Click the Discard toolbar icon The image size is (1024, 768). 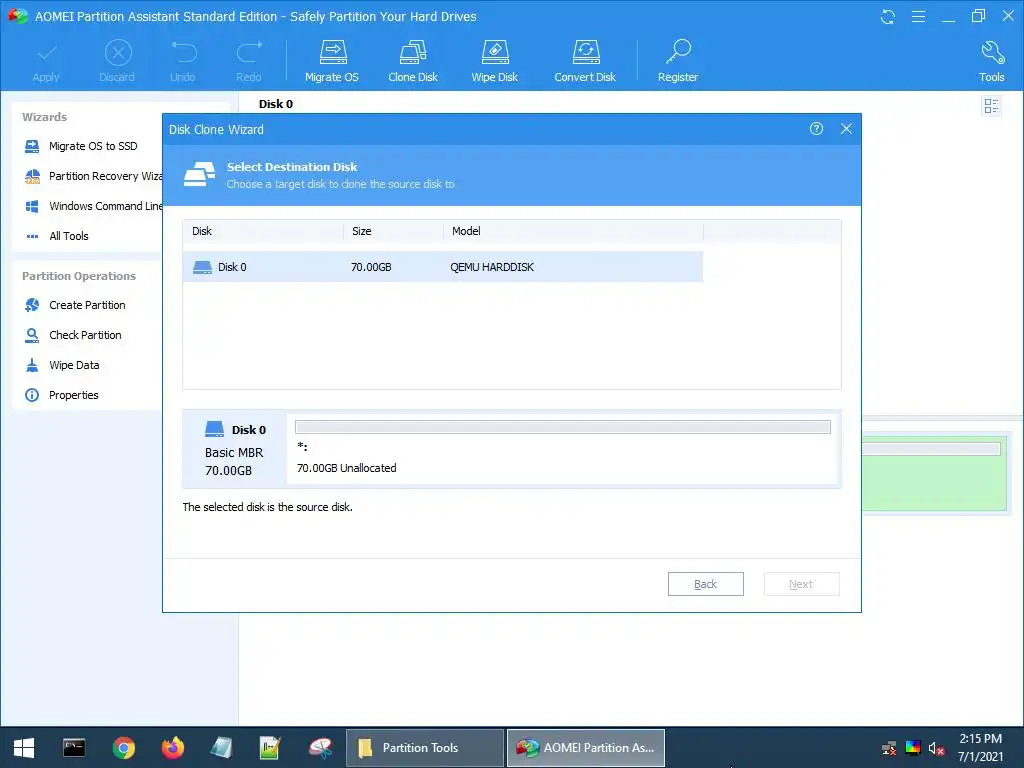118,52
